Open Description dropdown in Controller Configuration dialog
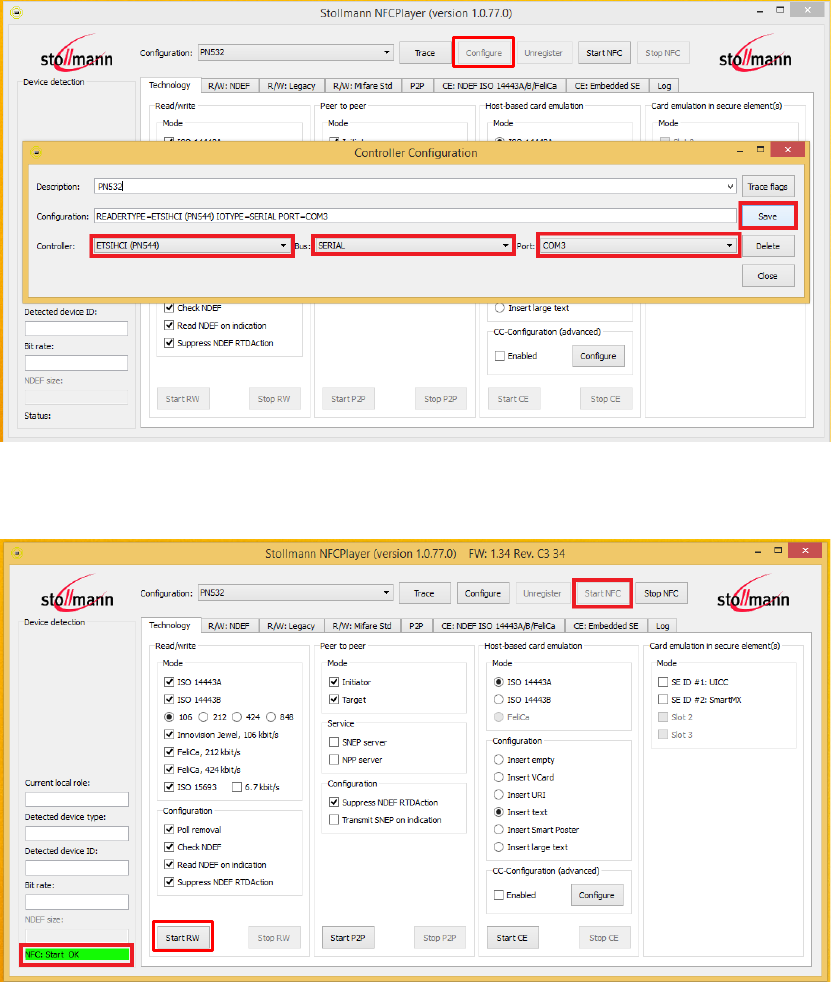The image size is (831, 982). tap(730, 187)
